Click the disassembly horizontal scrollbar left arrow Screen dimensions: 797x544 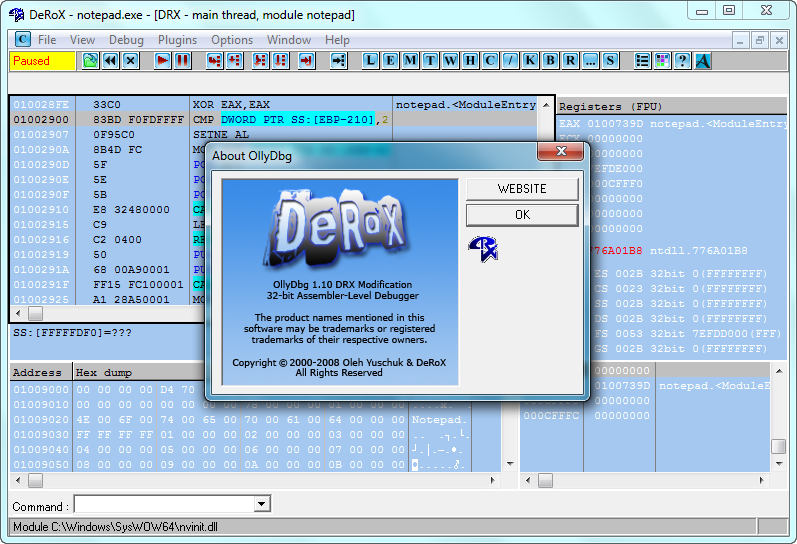point(18,313)
